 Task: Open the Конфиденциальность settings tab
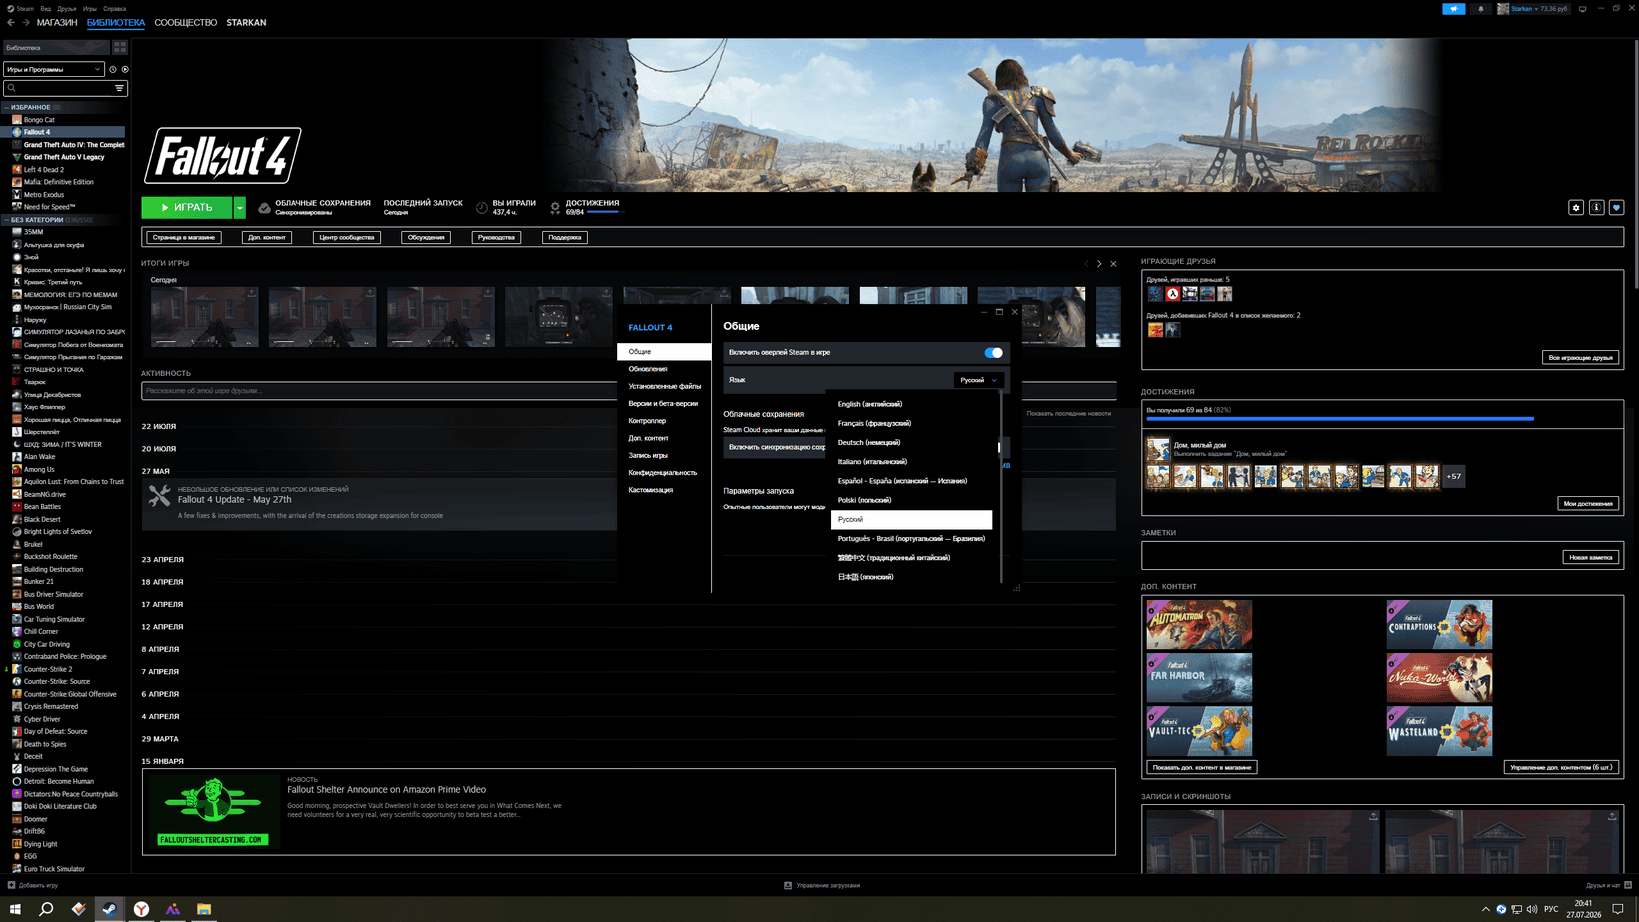(x=664, y=473)
